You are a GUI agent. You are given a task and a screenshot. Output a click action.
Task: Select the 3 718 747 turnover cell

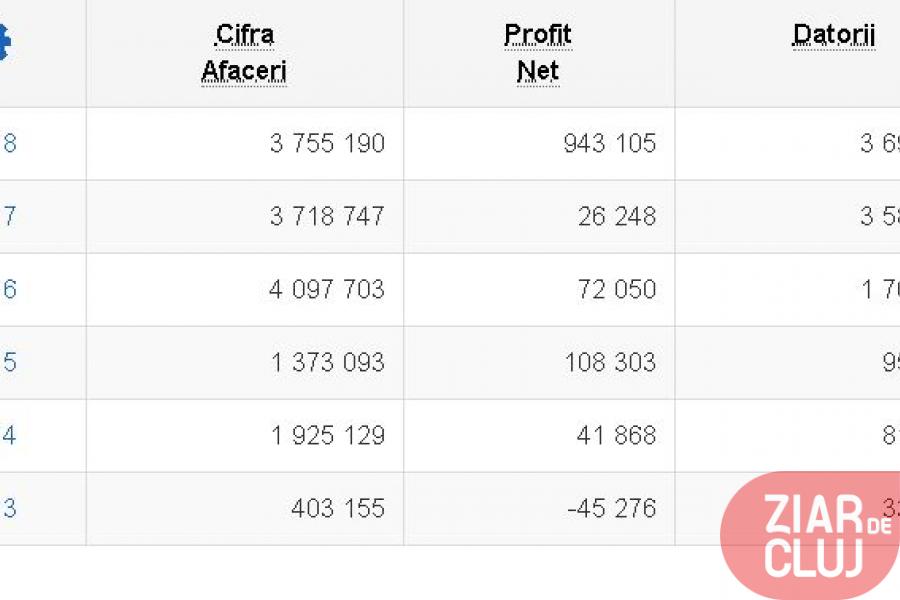[245, 216]
